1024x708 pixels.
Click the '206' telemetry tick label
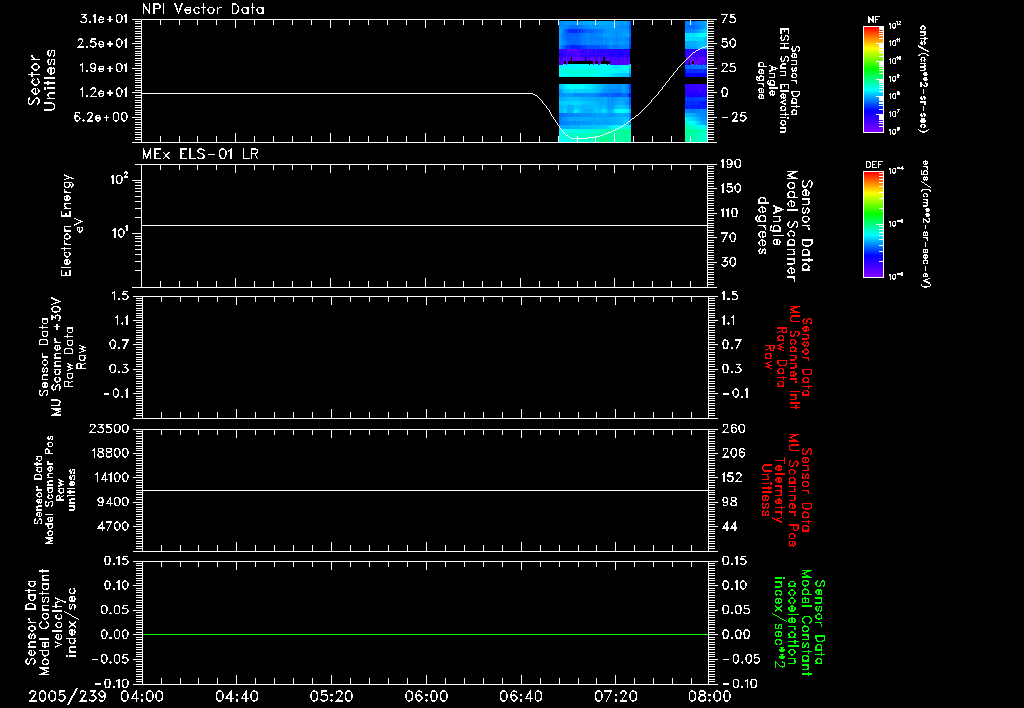point(733,453)
